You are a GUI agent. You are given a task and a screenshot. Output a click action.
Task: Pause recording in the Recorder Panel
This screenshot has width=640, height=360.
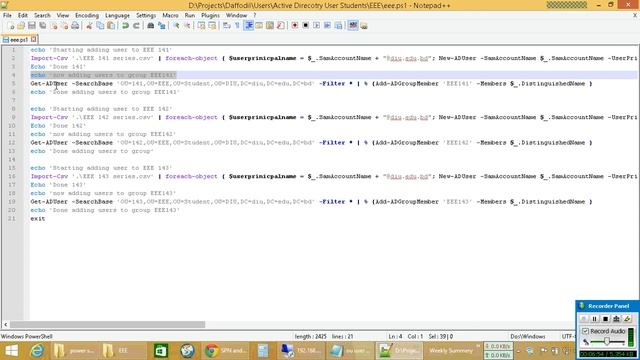click(x=594, y=319)
